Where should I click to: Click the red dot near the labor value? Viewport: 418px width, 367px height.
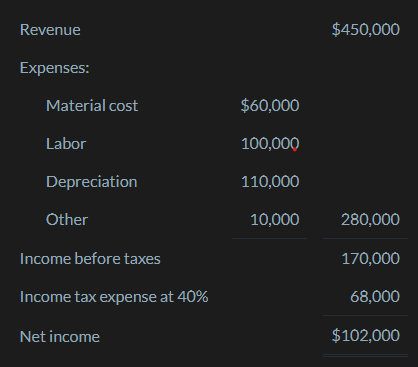pyautogui.click(x=295, y=150)
